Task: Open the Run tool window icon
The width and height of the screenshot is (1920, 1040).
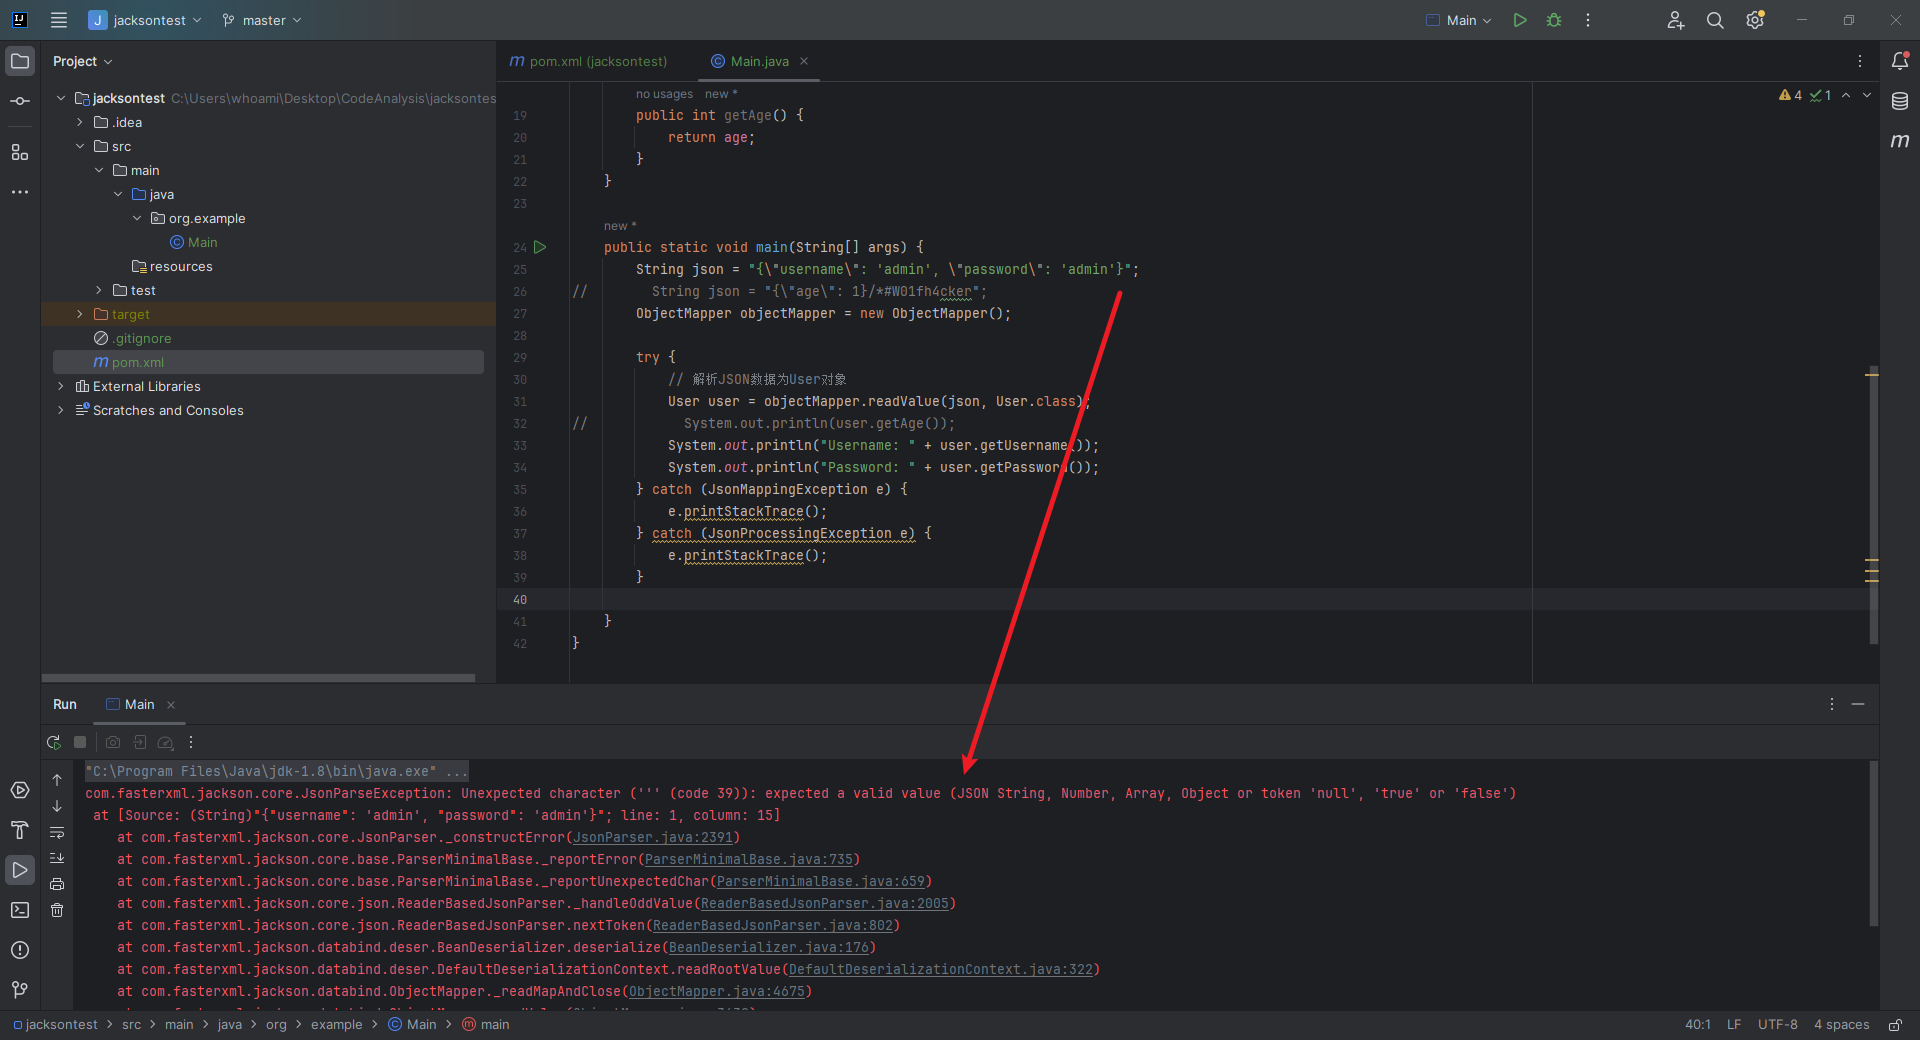Action: pyautogui.click(x=20, y=870)
